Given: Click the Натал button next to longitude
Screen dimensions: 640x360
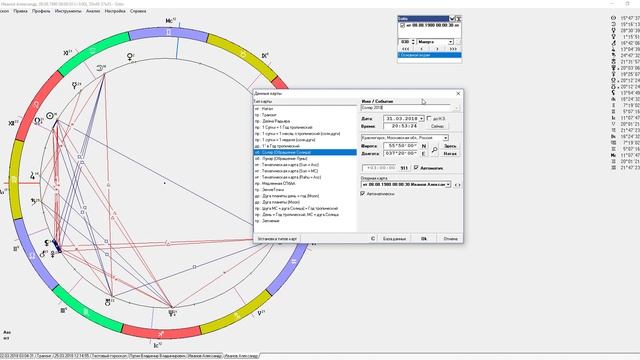Looking at the screenshot, I should point(450,153).
